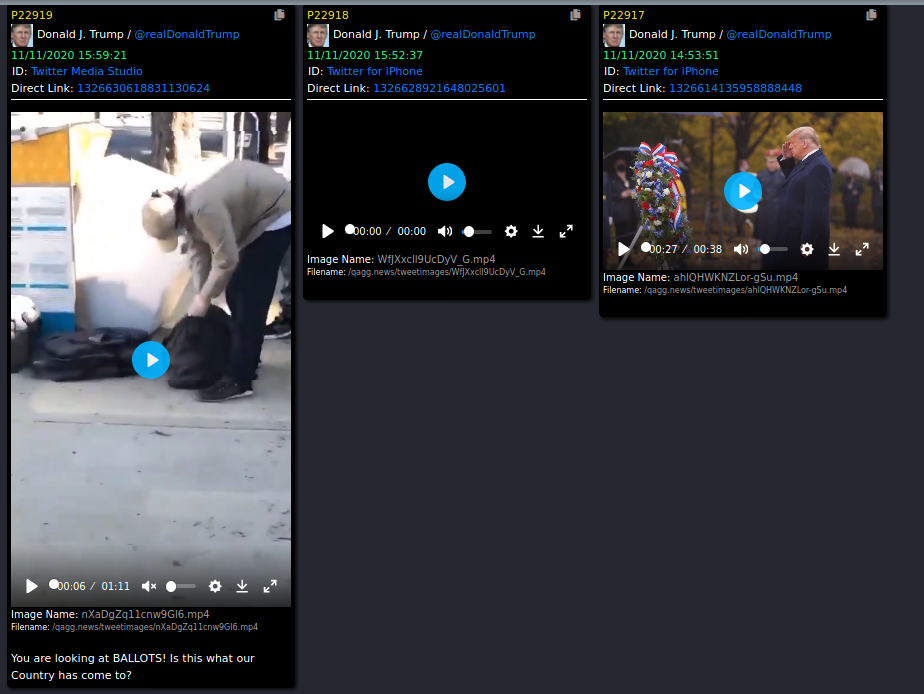
Task: Click the seek handle of the 00:00 video
Action: [x=349, y=229]
